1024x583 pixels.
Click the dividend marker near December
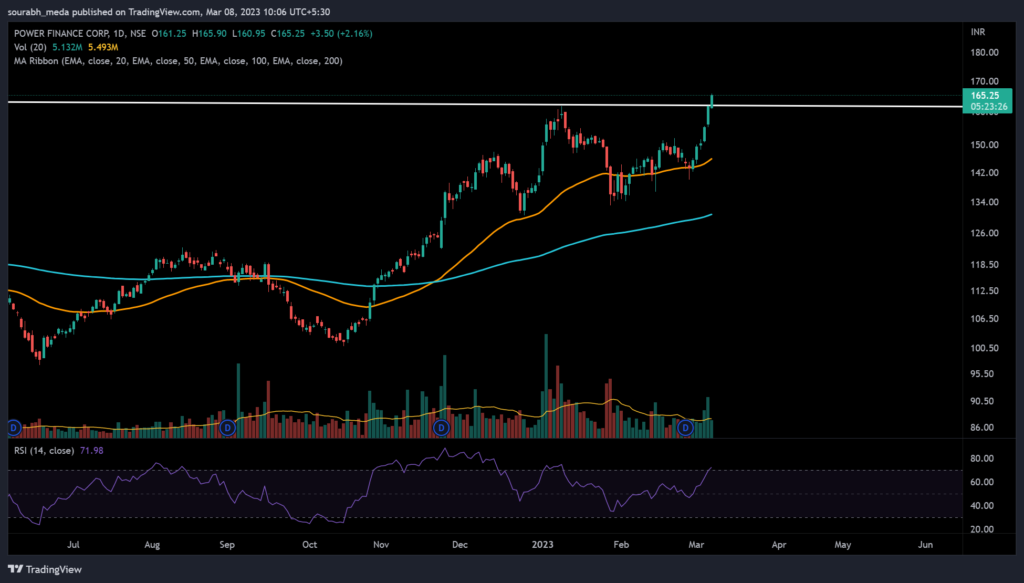[x=441, y=427]
